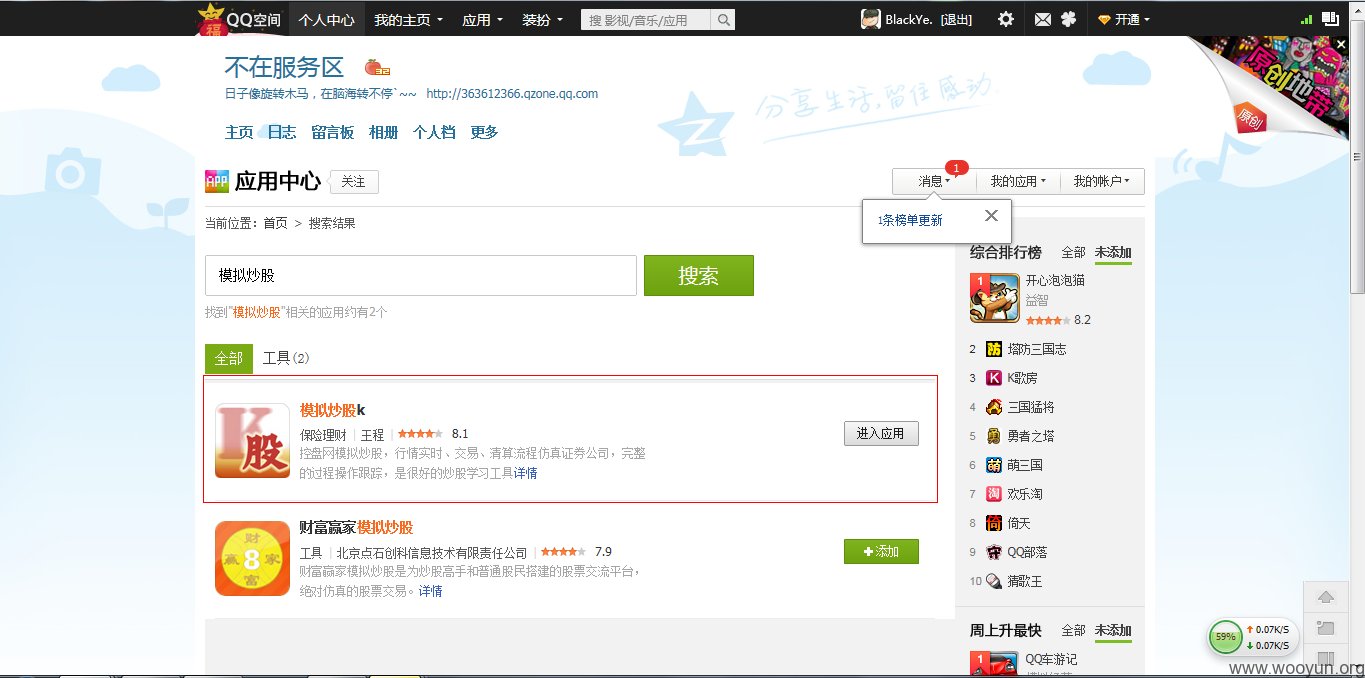1365x678 pixels.
Task: Select 工具(2) results tab
Action: 286,358
